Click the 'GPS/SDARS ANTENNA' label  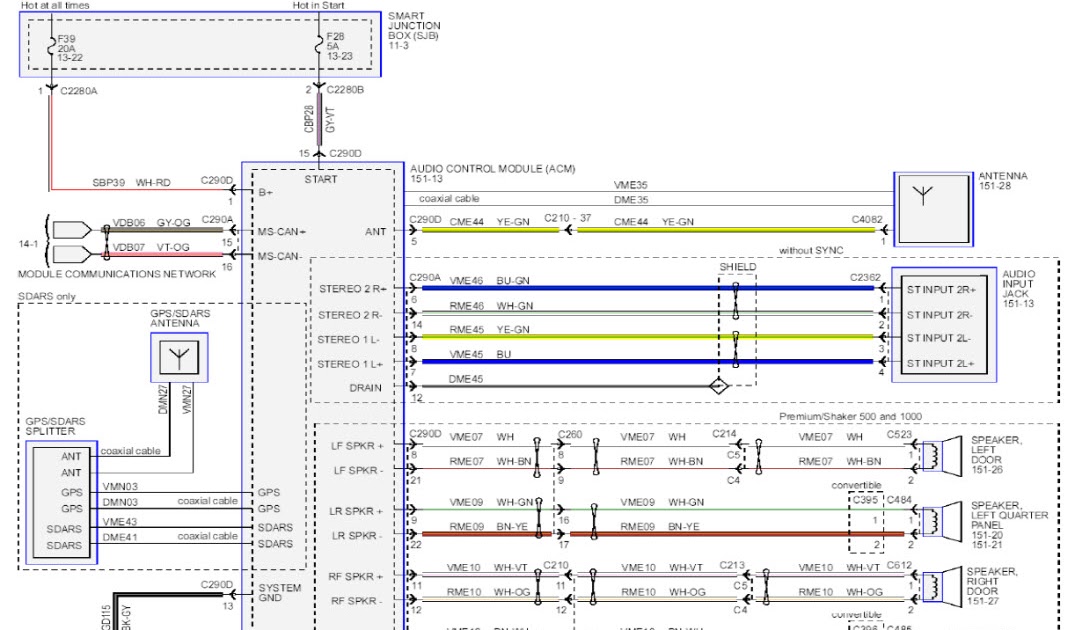tap(180, 318)
